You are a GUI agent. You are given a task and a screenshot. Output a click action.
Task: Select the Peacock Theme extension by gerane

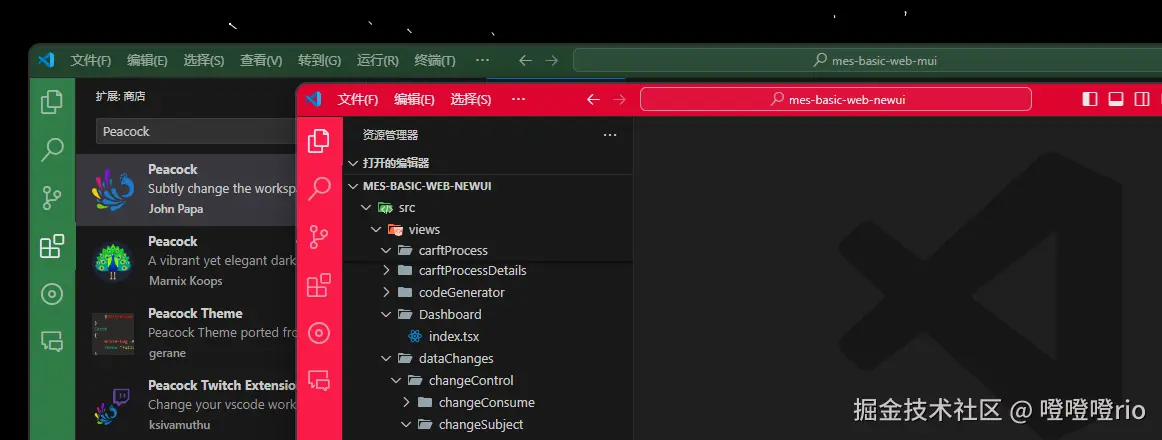point(186,333)
